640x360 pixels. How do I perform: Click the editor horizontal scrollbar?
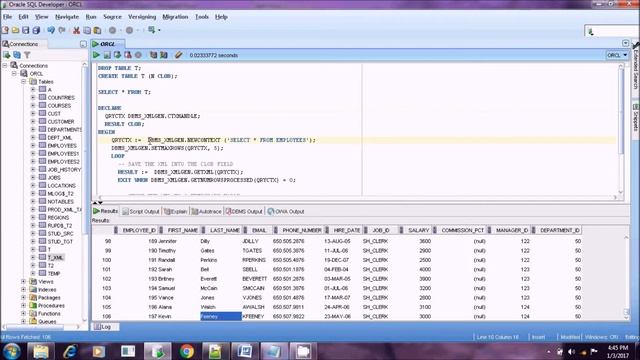coord(357,197)
